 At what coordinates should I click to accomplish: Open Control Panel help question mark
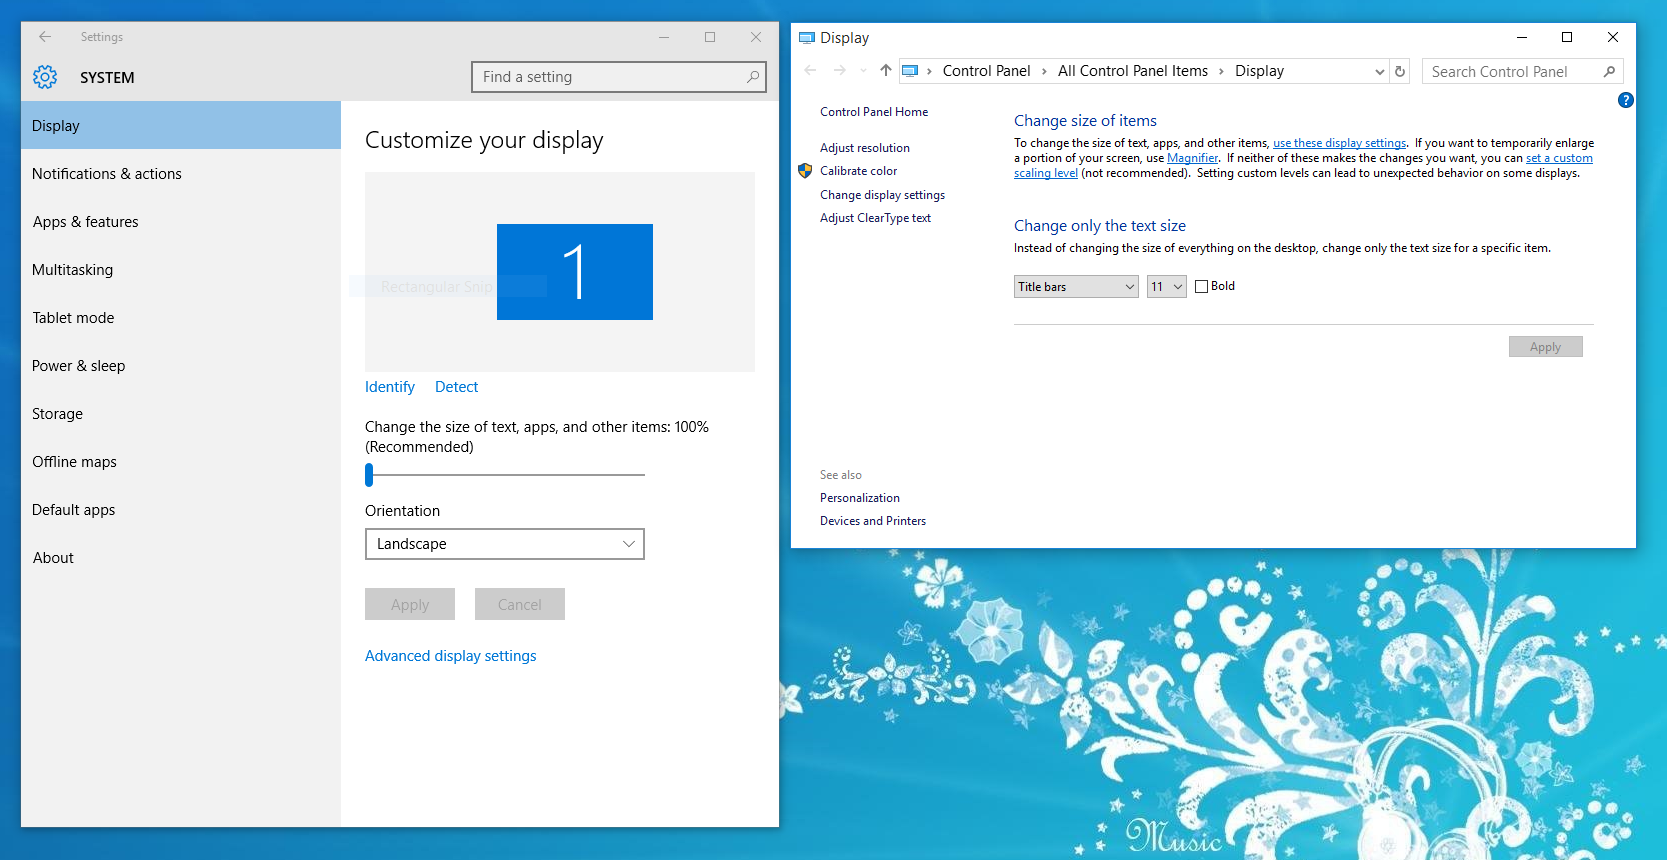tap(1626, 100)
